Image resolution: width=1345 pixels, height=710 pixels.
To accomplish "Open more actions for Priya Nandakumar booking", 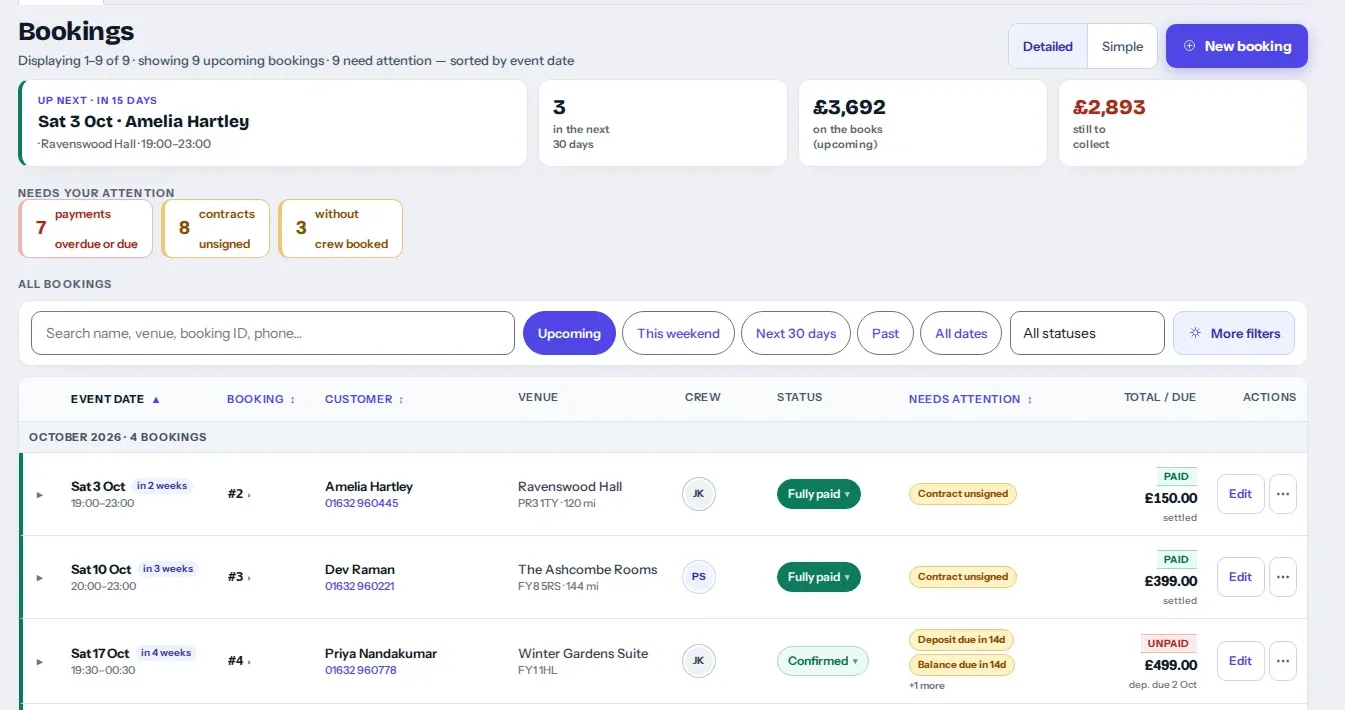I will (x=1283, y=661).
